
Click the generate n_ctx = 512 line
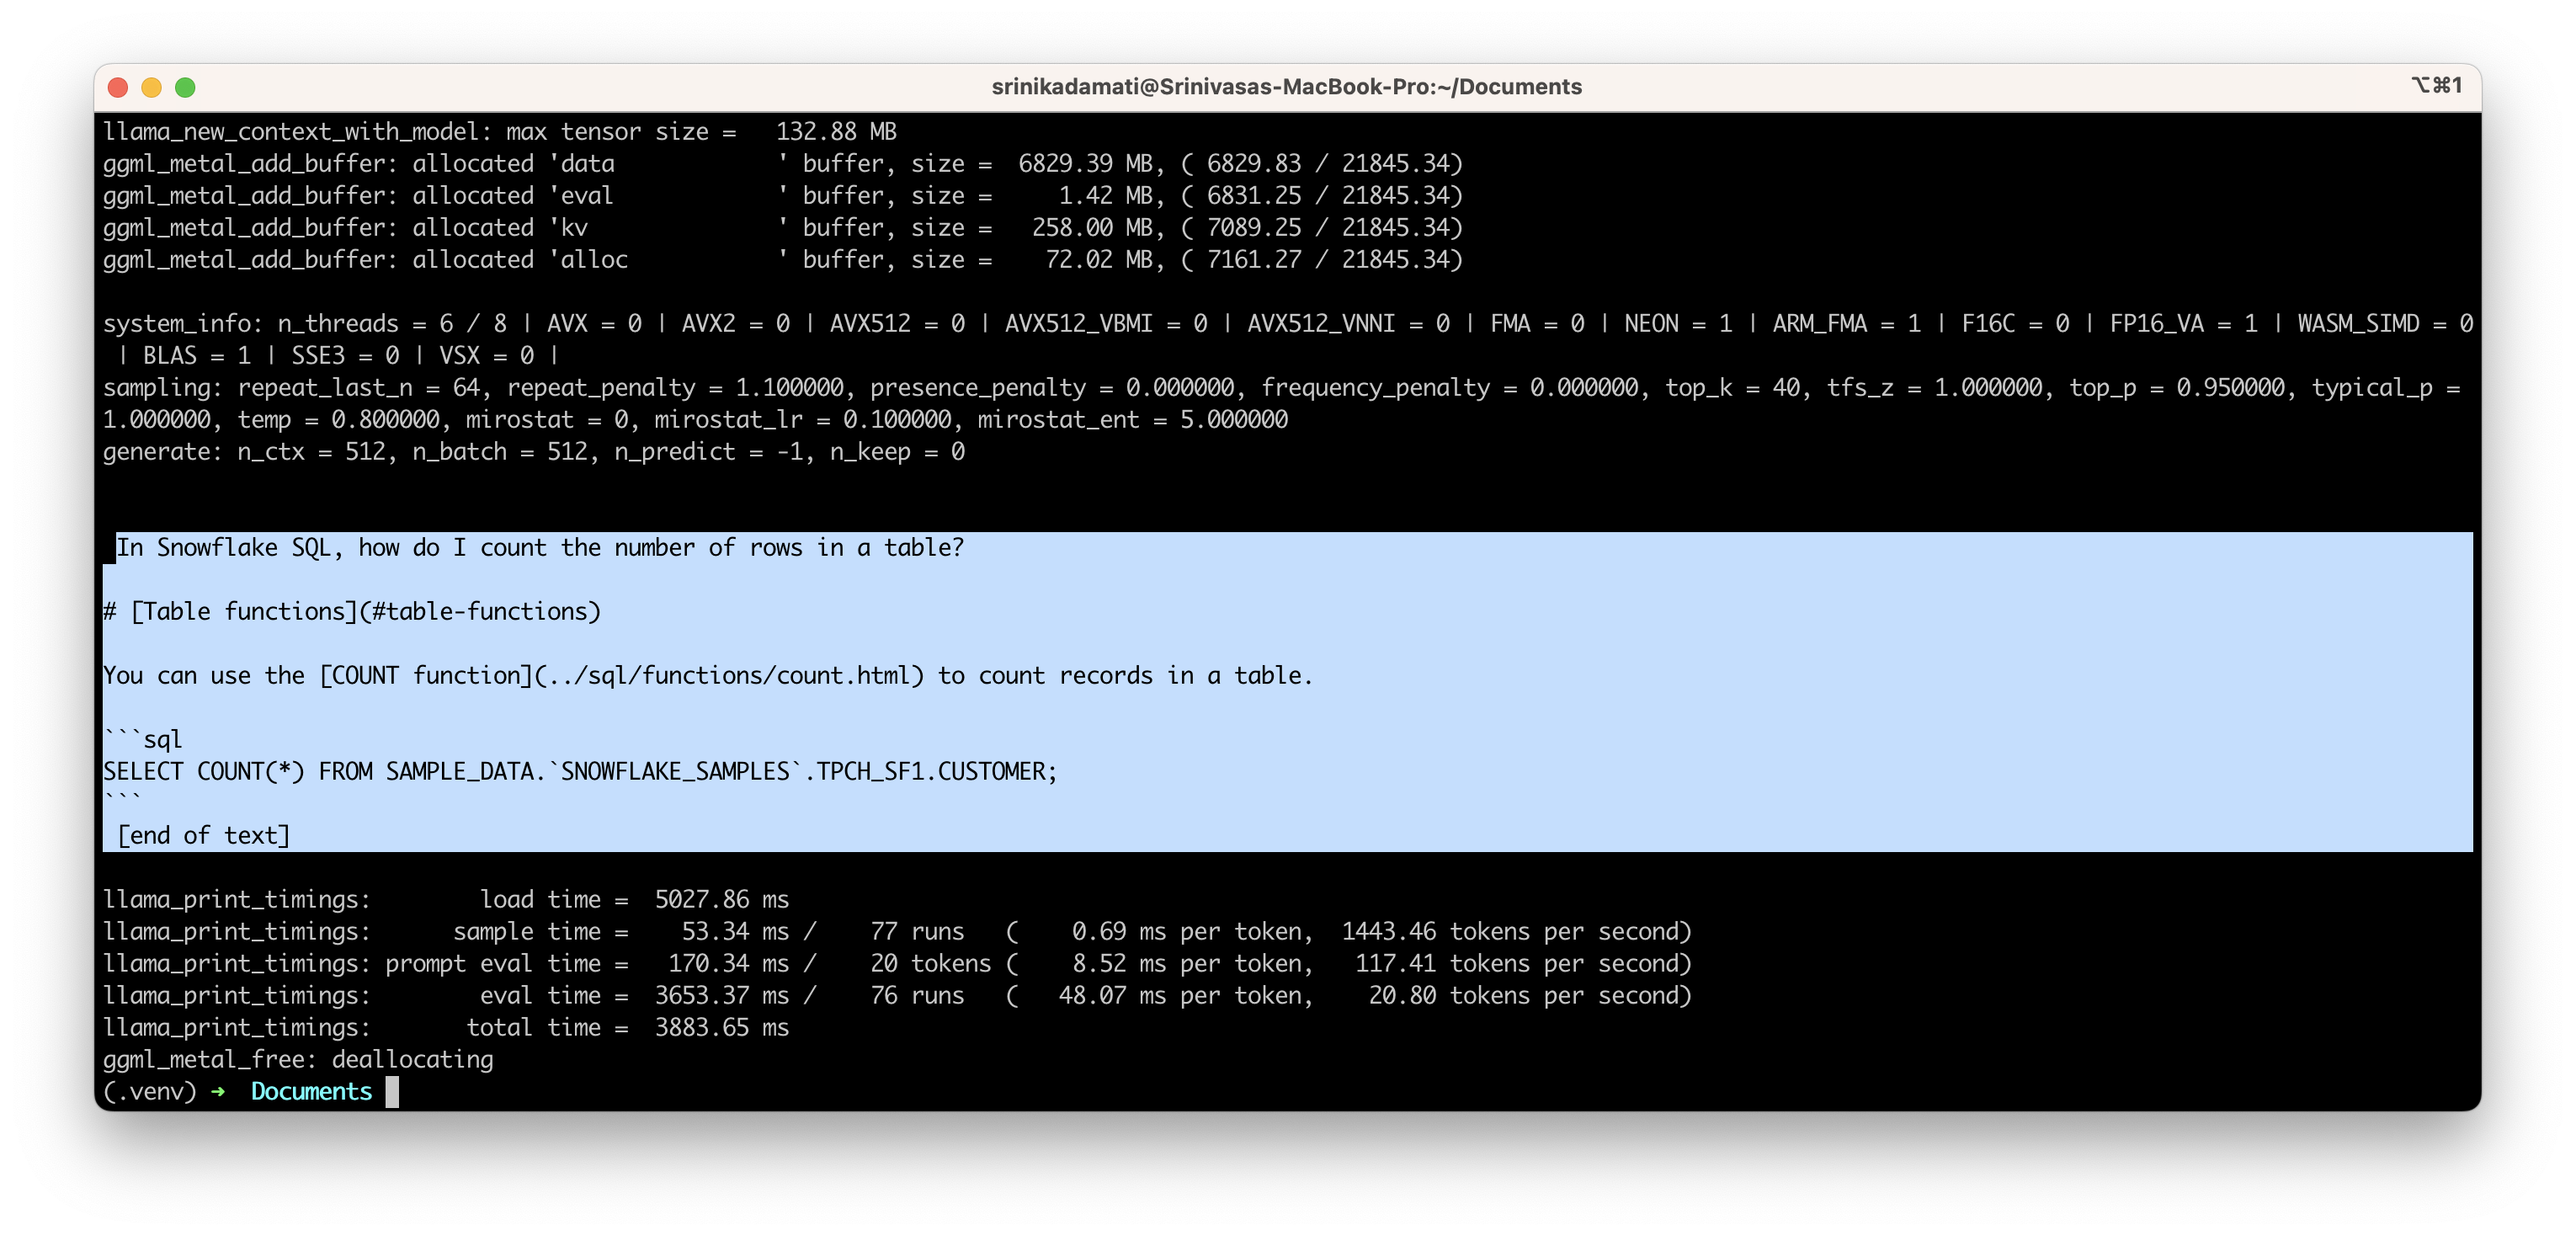(x=533, y=451)
